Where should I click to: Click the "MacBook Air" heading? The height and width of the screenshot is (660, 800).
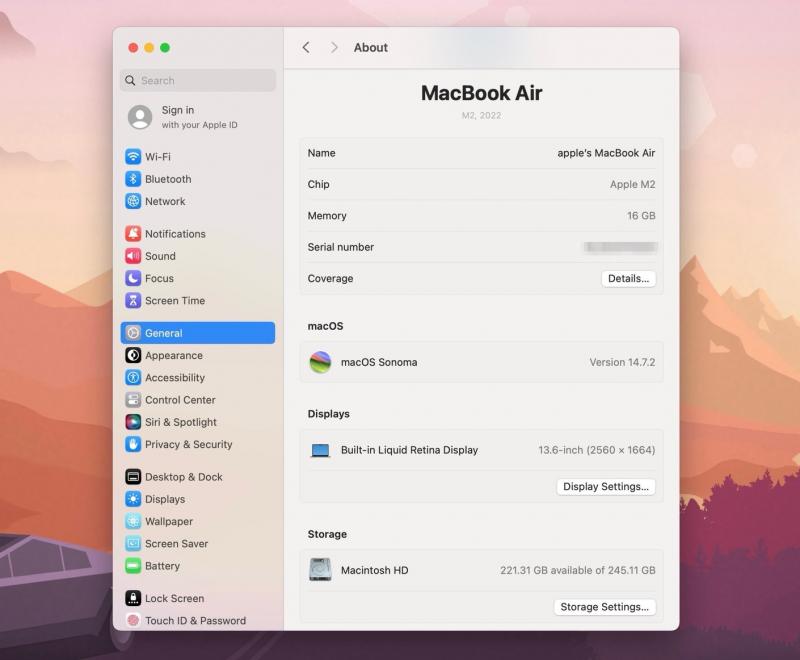(x=482, y=93)
